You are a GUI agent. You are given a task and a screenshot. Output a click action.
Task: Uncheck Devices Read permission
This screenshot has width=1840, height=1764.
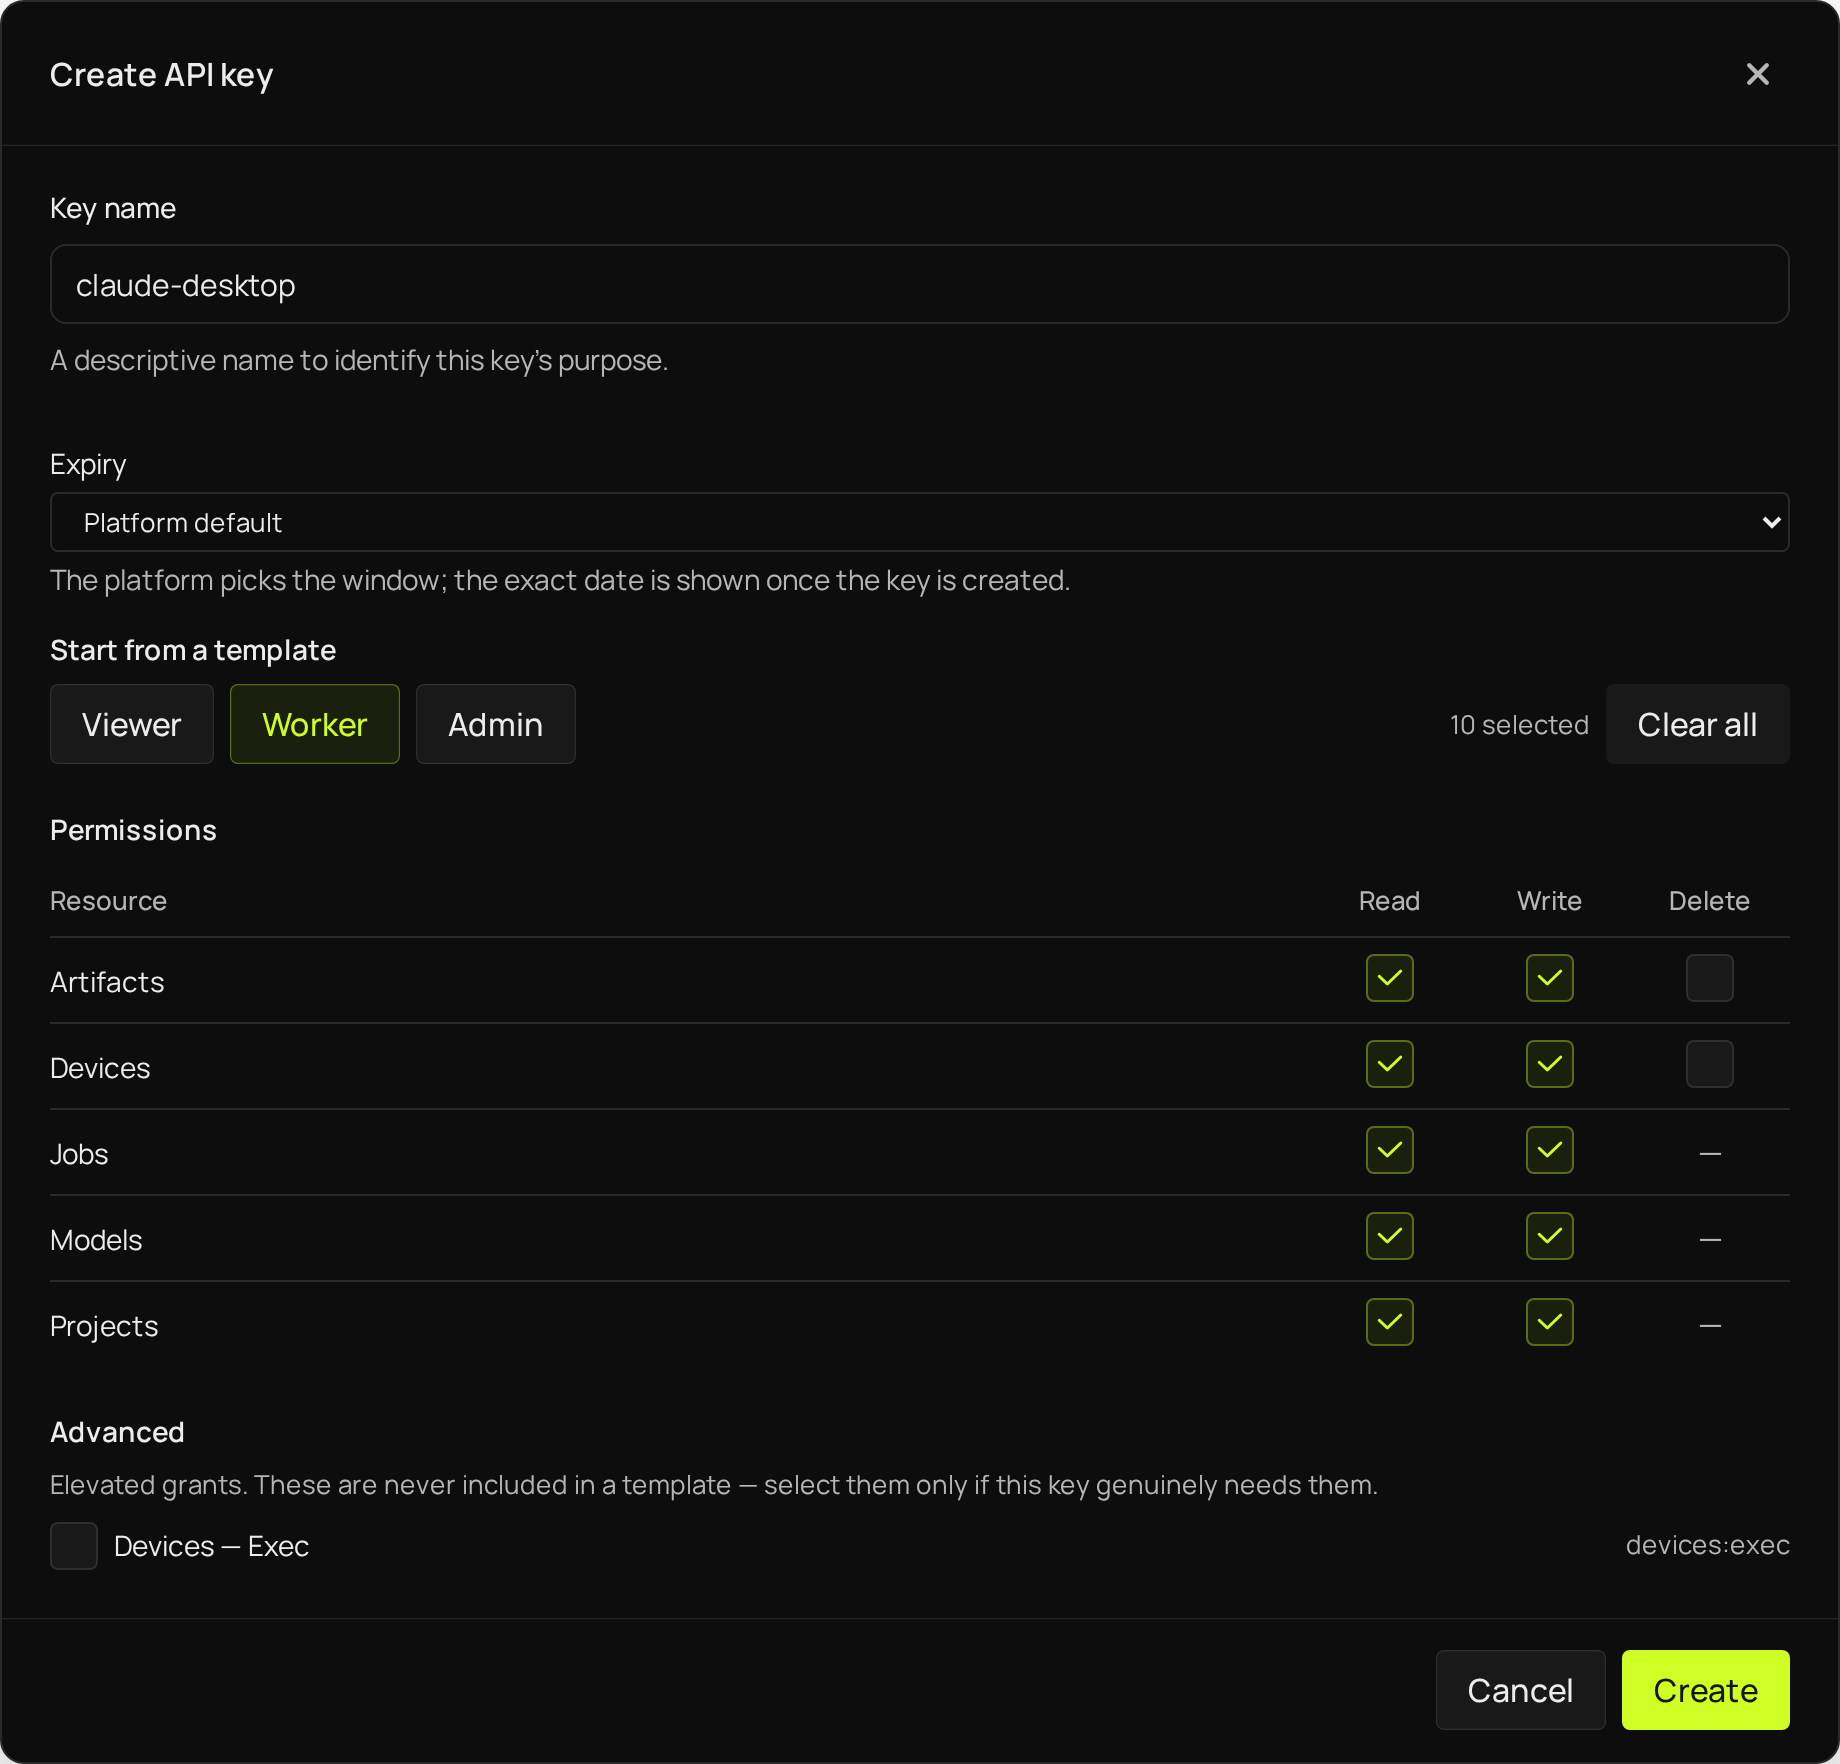coord(1389,1064)
